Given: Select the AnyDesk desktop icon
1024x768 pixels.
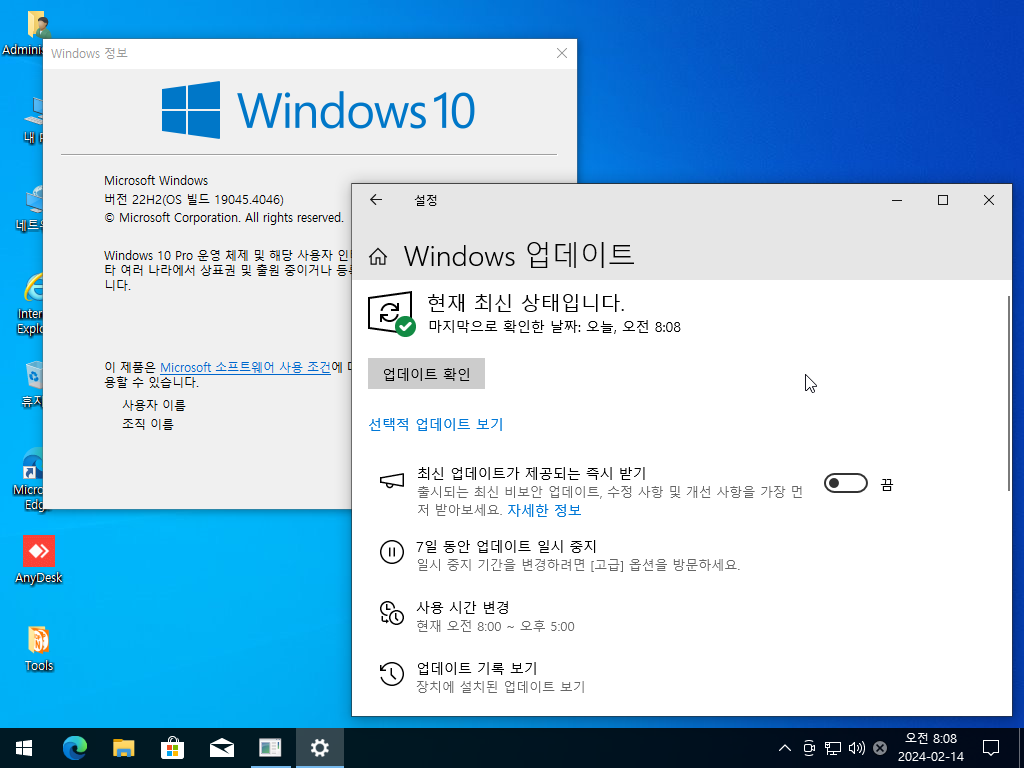Looking at the screenshot, I should click(x=39, y=560).
